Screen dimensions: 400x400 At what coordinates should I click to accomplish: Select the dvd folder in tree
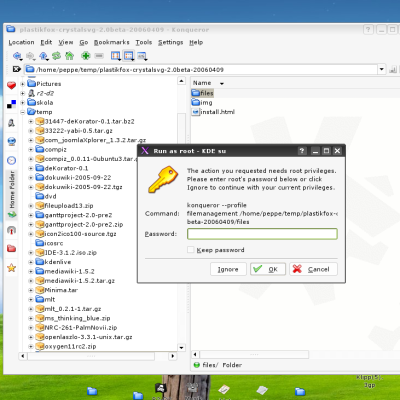pyautogui.click(x=46, y=196)
